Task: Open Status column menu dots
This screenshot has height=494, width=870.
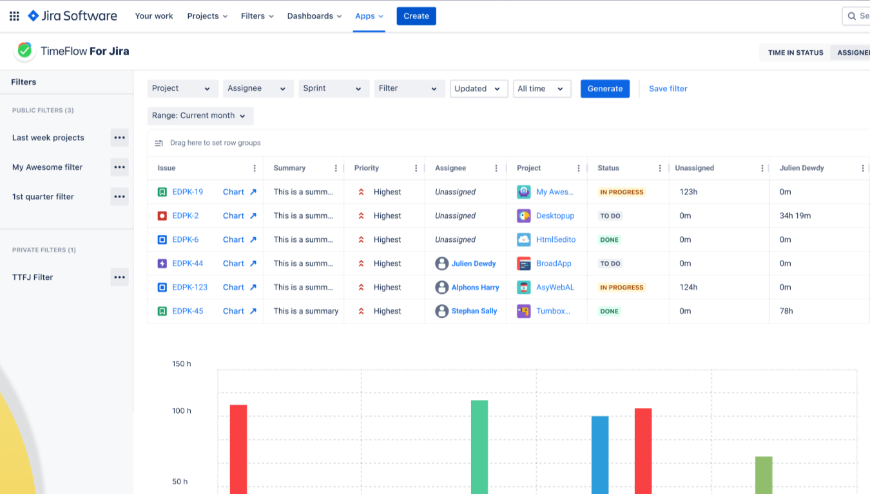Action: coord(660,168)
